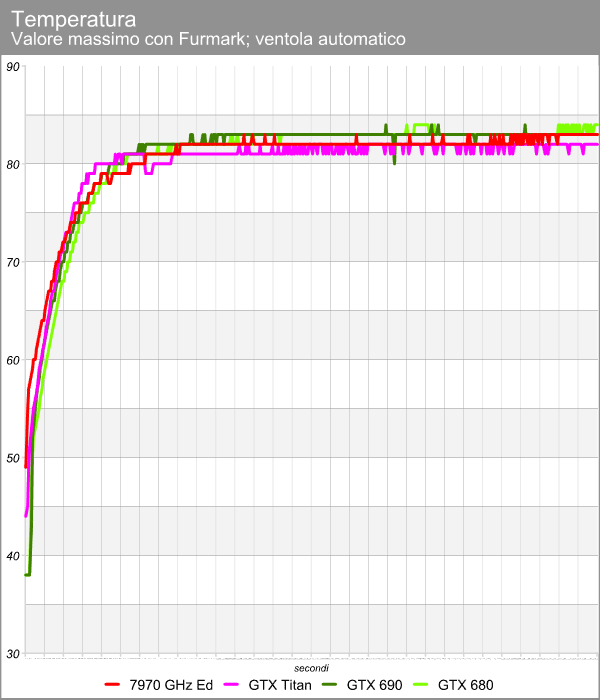Screen dimensions: 600x700
Task: Click the y-axis value 70
Action: point(13,262)
